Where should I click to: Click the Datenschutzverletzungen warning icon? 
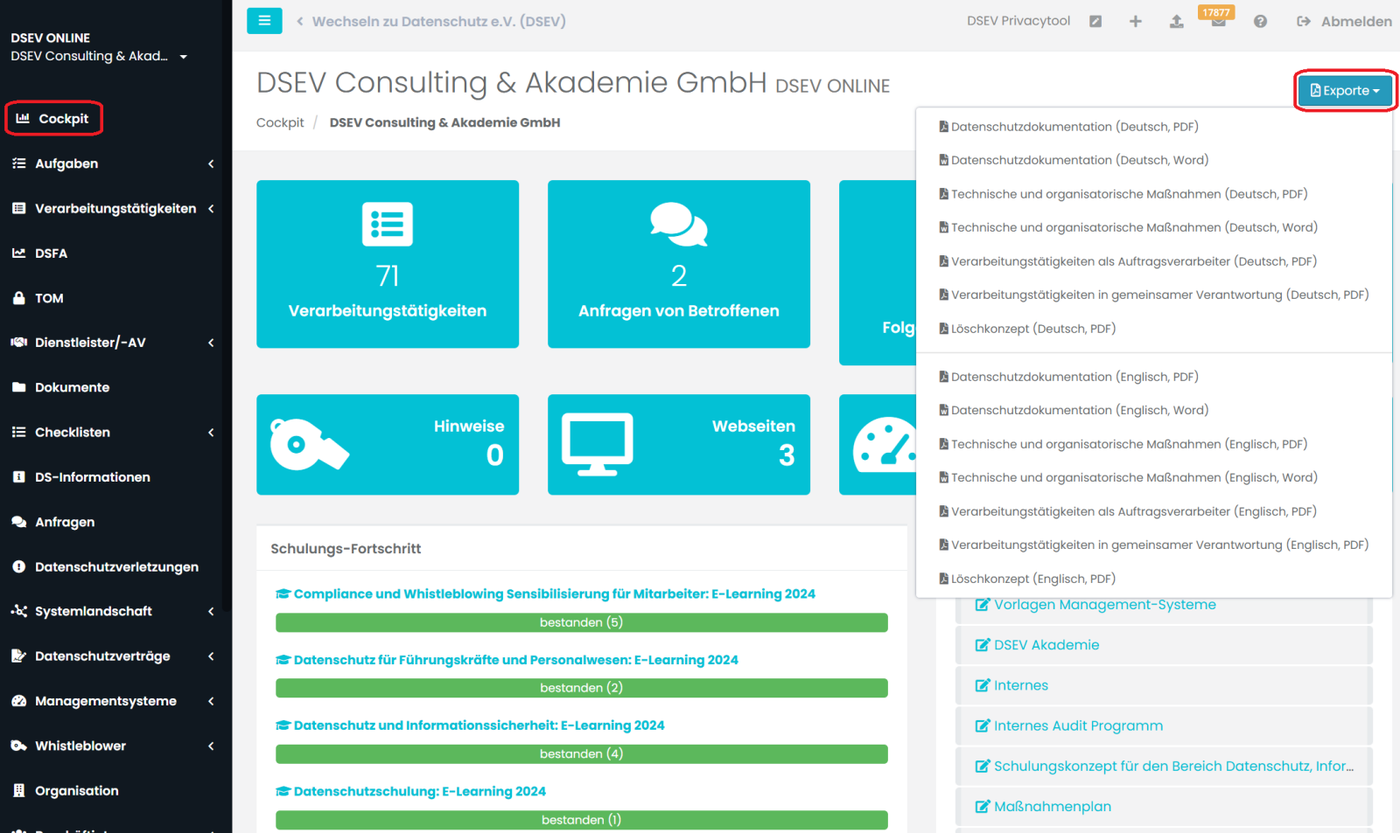click(x=18, y=567)
